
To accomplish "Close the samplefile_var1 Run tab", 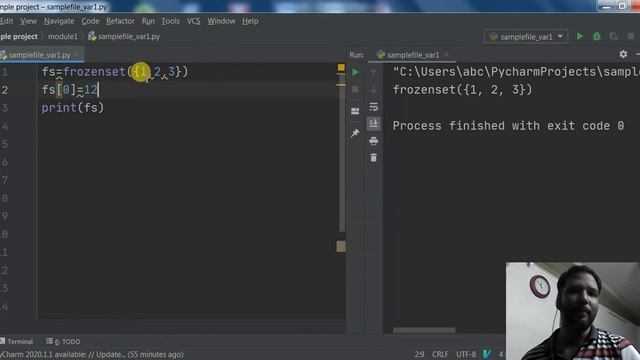I will (x=446, y=55).
